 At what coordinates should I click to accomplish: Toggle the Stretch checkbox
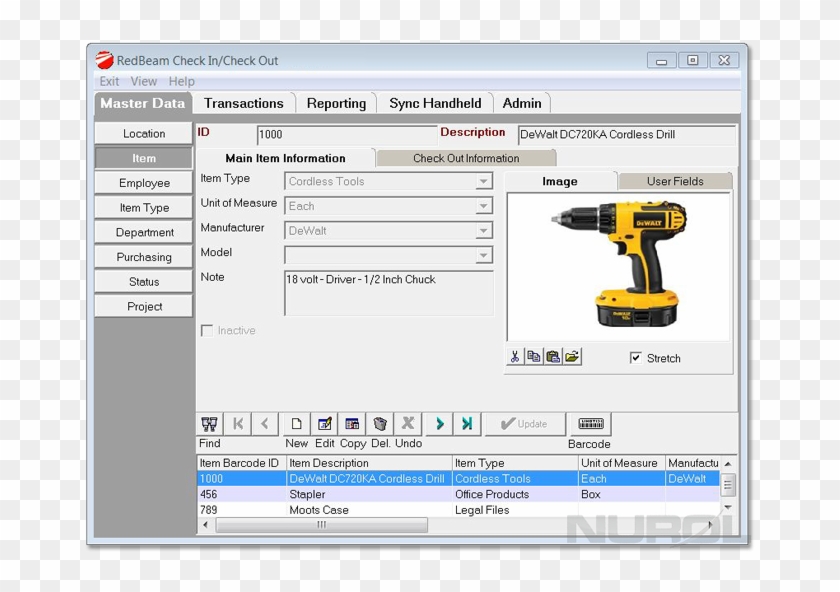pos(636,357)
